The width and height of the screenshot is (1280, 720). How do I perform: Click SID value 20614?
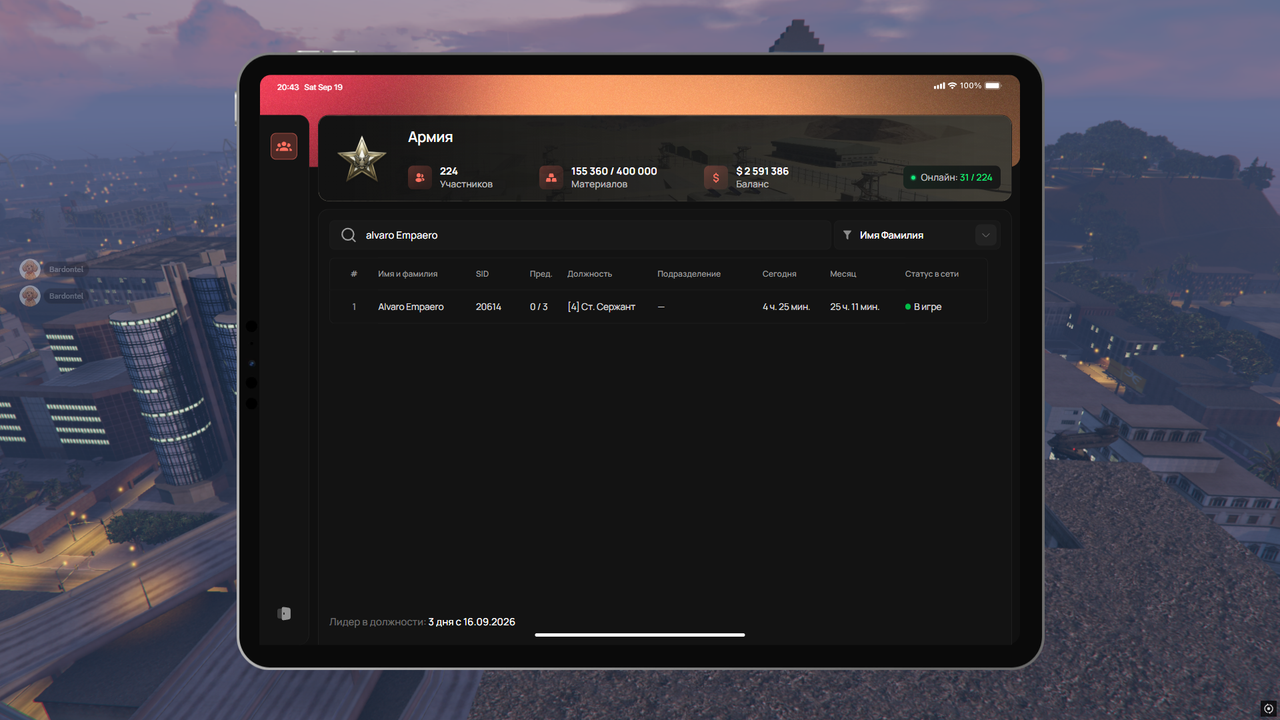click(x=489, y=307)
